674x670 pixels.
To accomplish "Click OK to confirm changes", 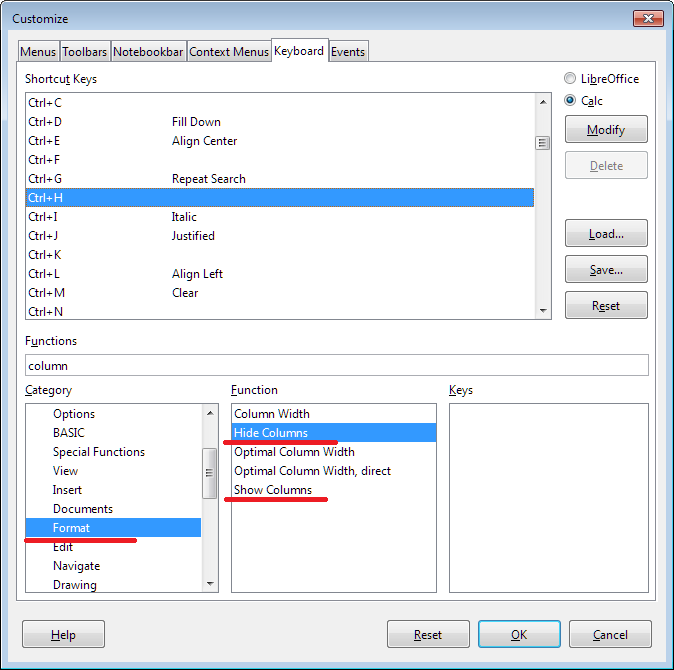I will 518,635.
